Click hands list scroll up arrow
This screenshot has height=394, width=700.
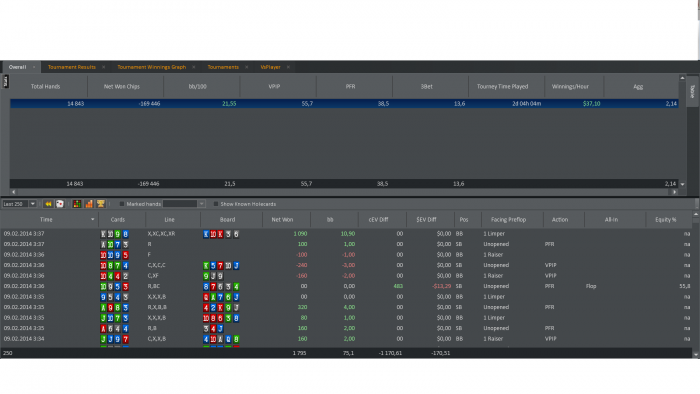[696, 215]
